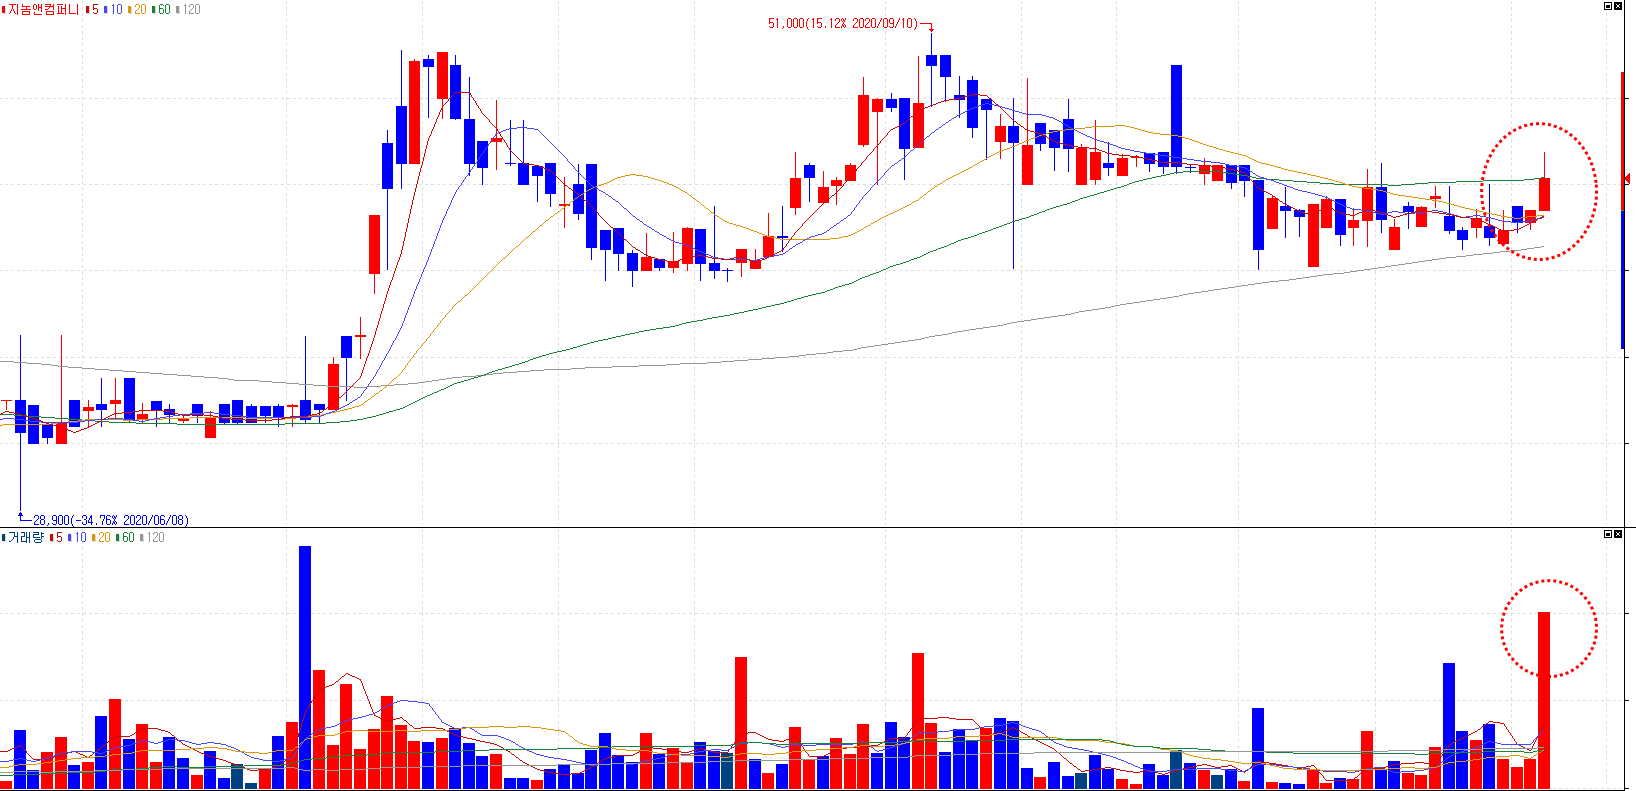Image resolution: width=1636 pixels, height=791 pixels.
Task: Select the 5-day average legend in volume panel
Action: [56, 537]
